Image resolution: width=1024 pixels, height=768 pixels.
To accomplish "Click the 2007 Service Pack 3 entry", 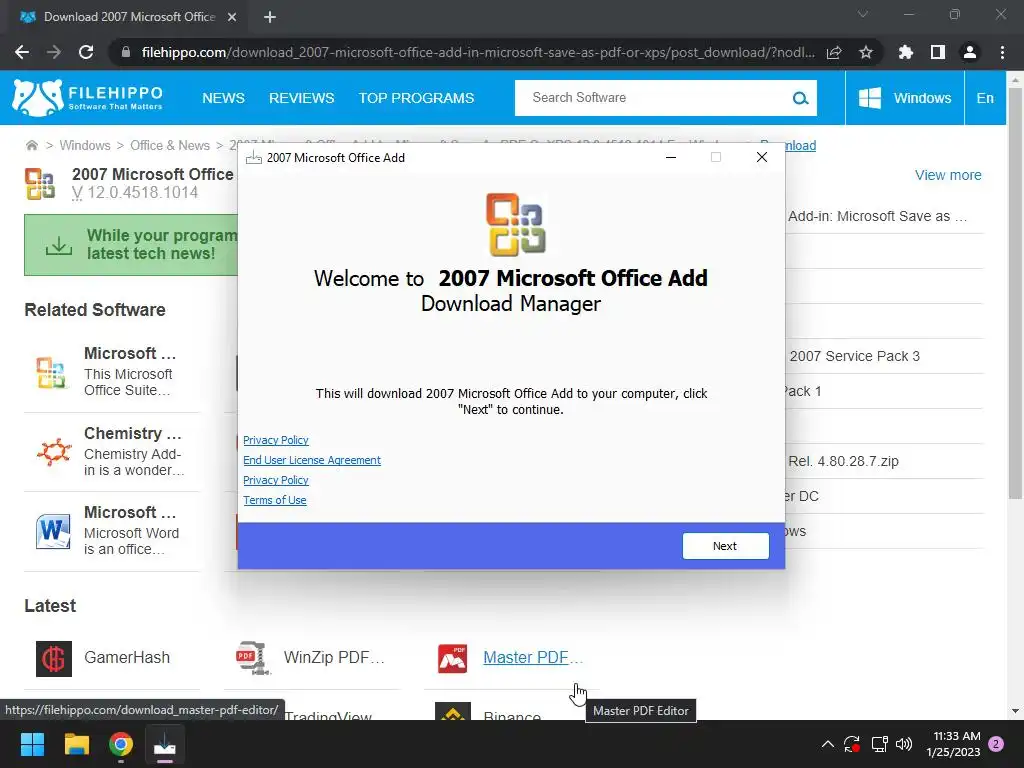I will (x=854, y=356).
